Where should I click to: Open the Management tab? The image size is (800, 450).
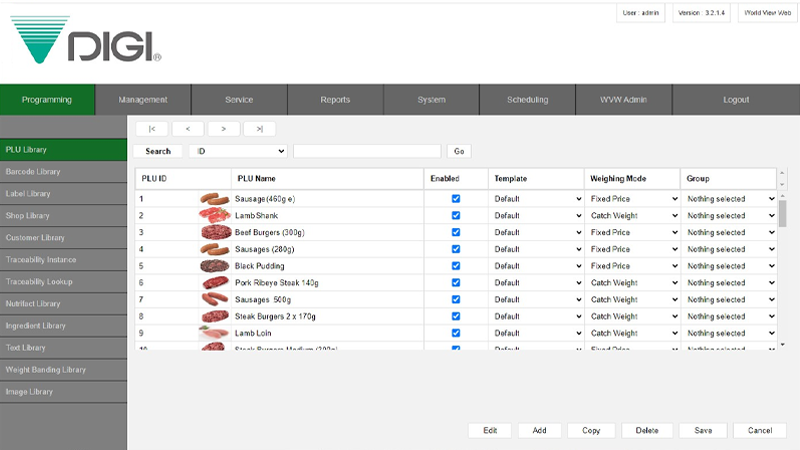(143, 100)
